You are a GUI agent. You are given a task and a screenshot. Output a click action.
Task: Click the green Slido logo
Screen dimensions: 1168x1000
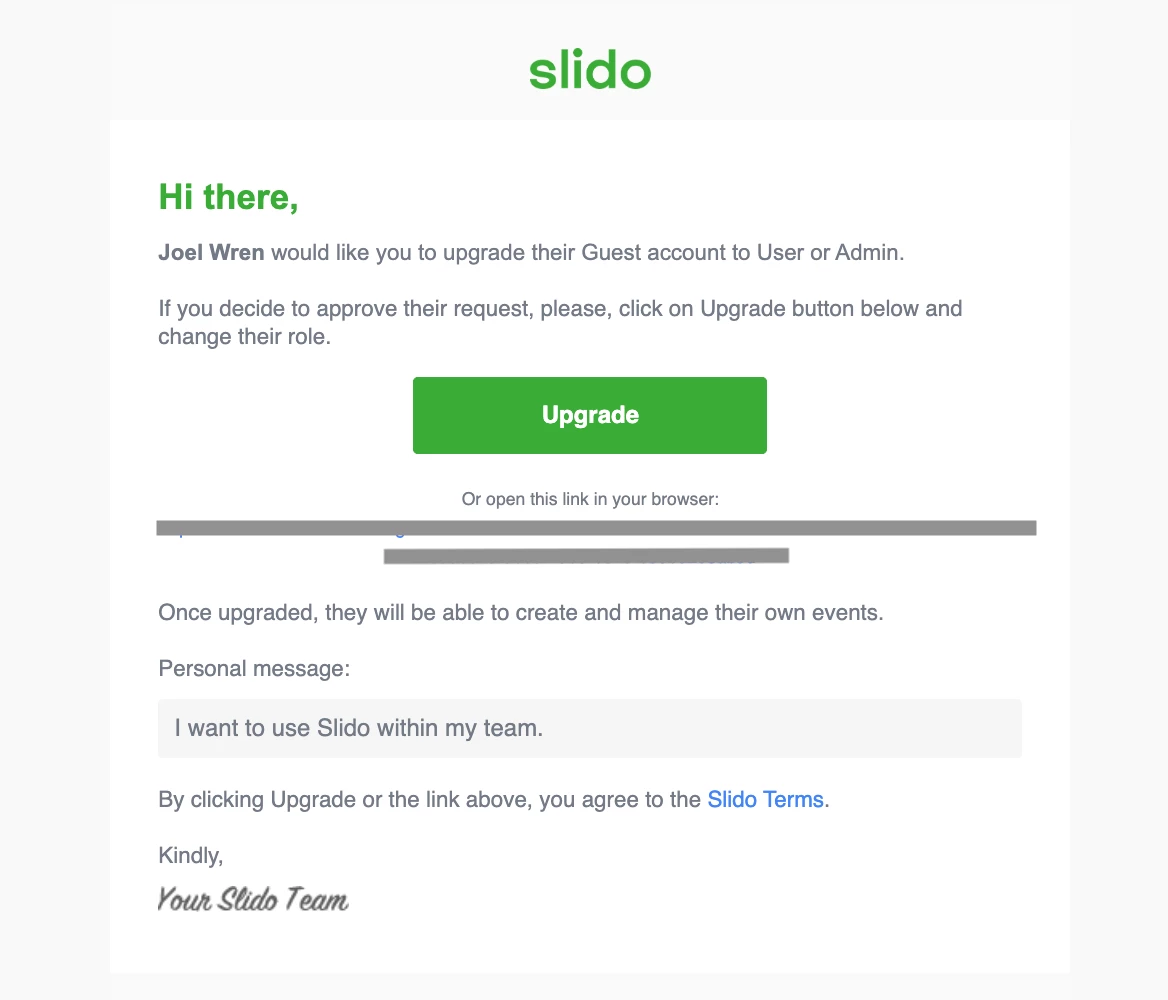coord(590,70)
